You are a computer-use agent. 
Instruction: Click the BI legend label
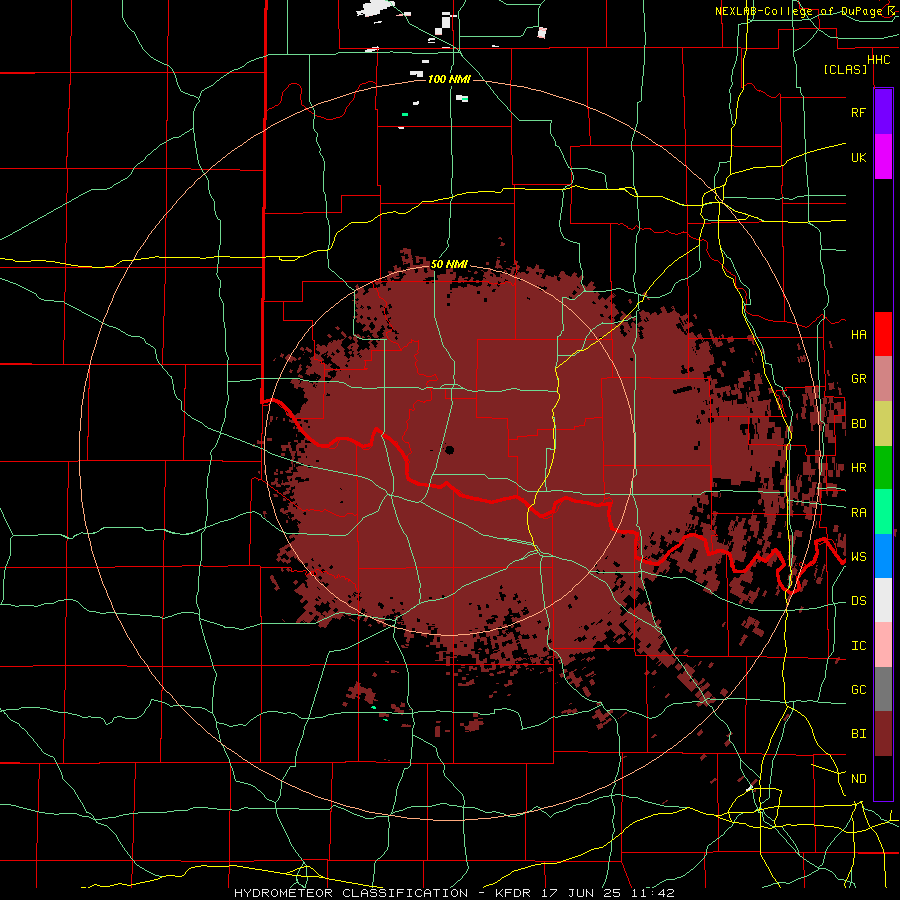pos(858,734)
